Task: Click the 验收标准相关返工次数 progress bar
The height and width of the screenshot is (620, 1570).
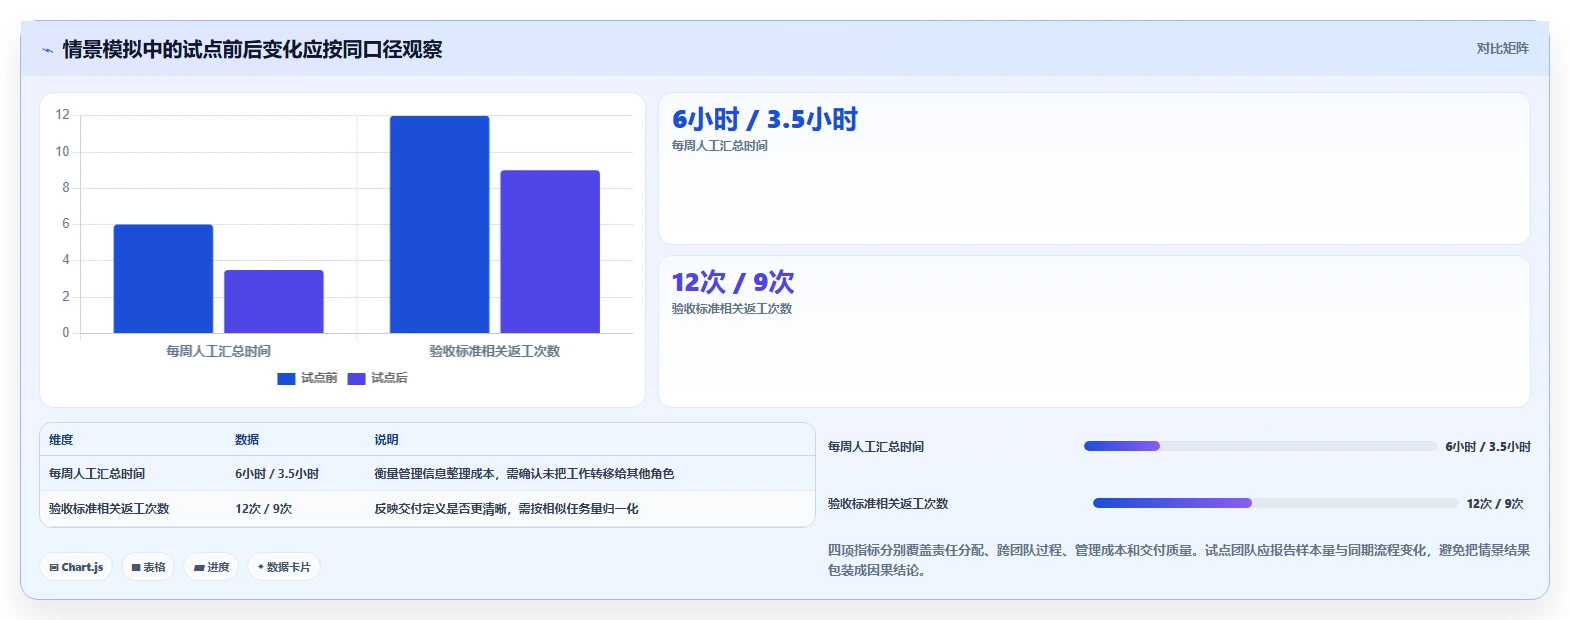Action: (x=1275, y=503)
